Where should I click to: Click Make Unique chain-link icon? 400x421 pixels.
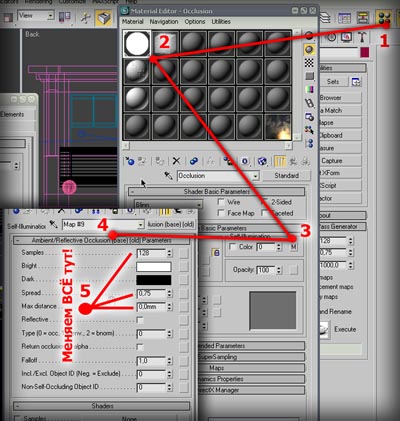(x=194, y=161)
